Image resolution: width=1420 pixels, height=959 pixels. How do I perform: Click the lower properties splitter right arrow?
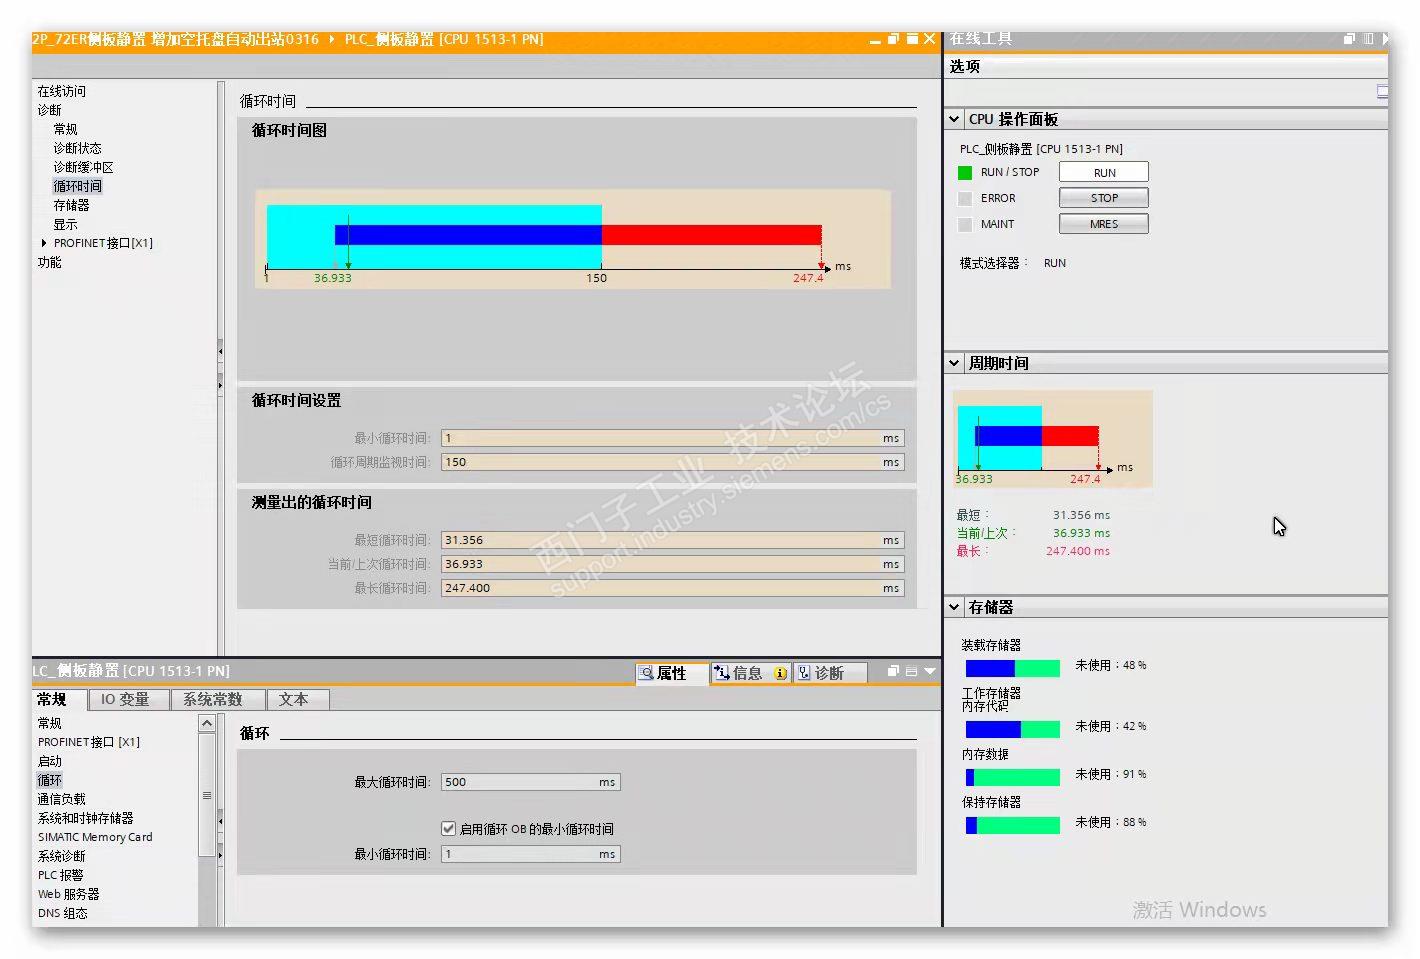click(x=220, y=855)
